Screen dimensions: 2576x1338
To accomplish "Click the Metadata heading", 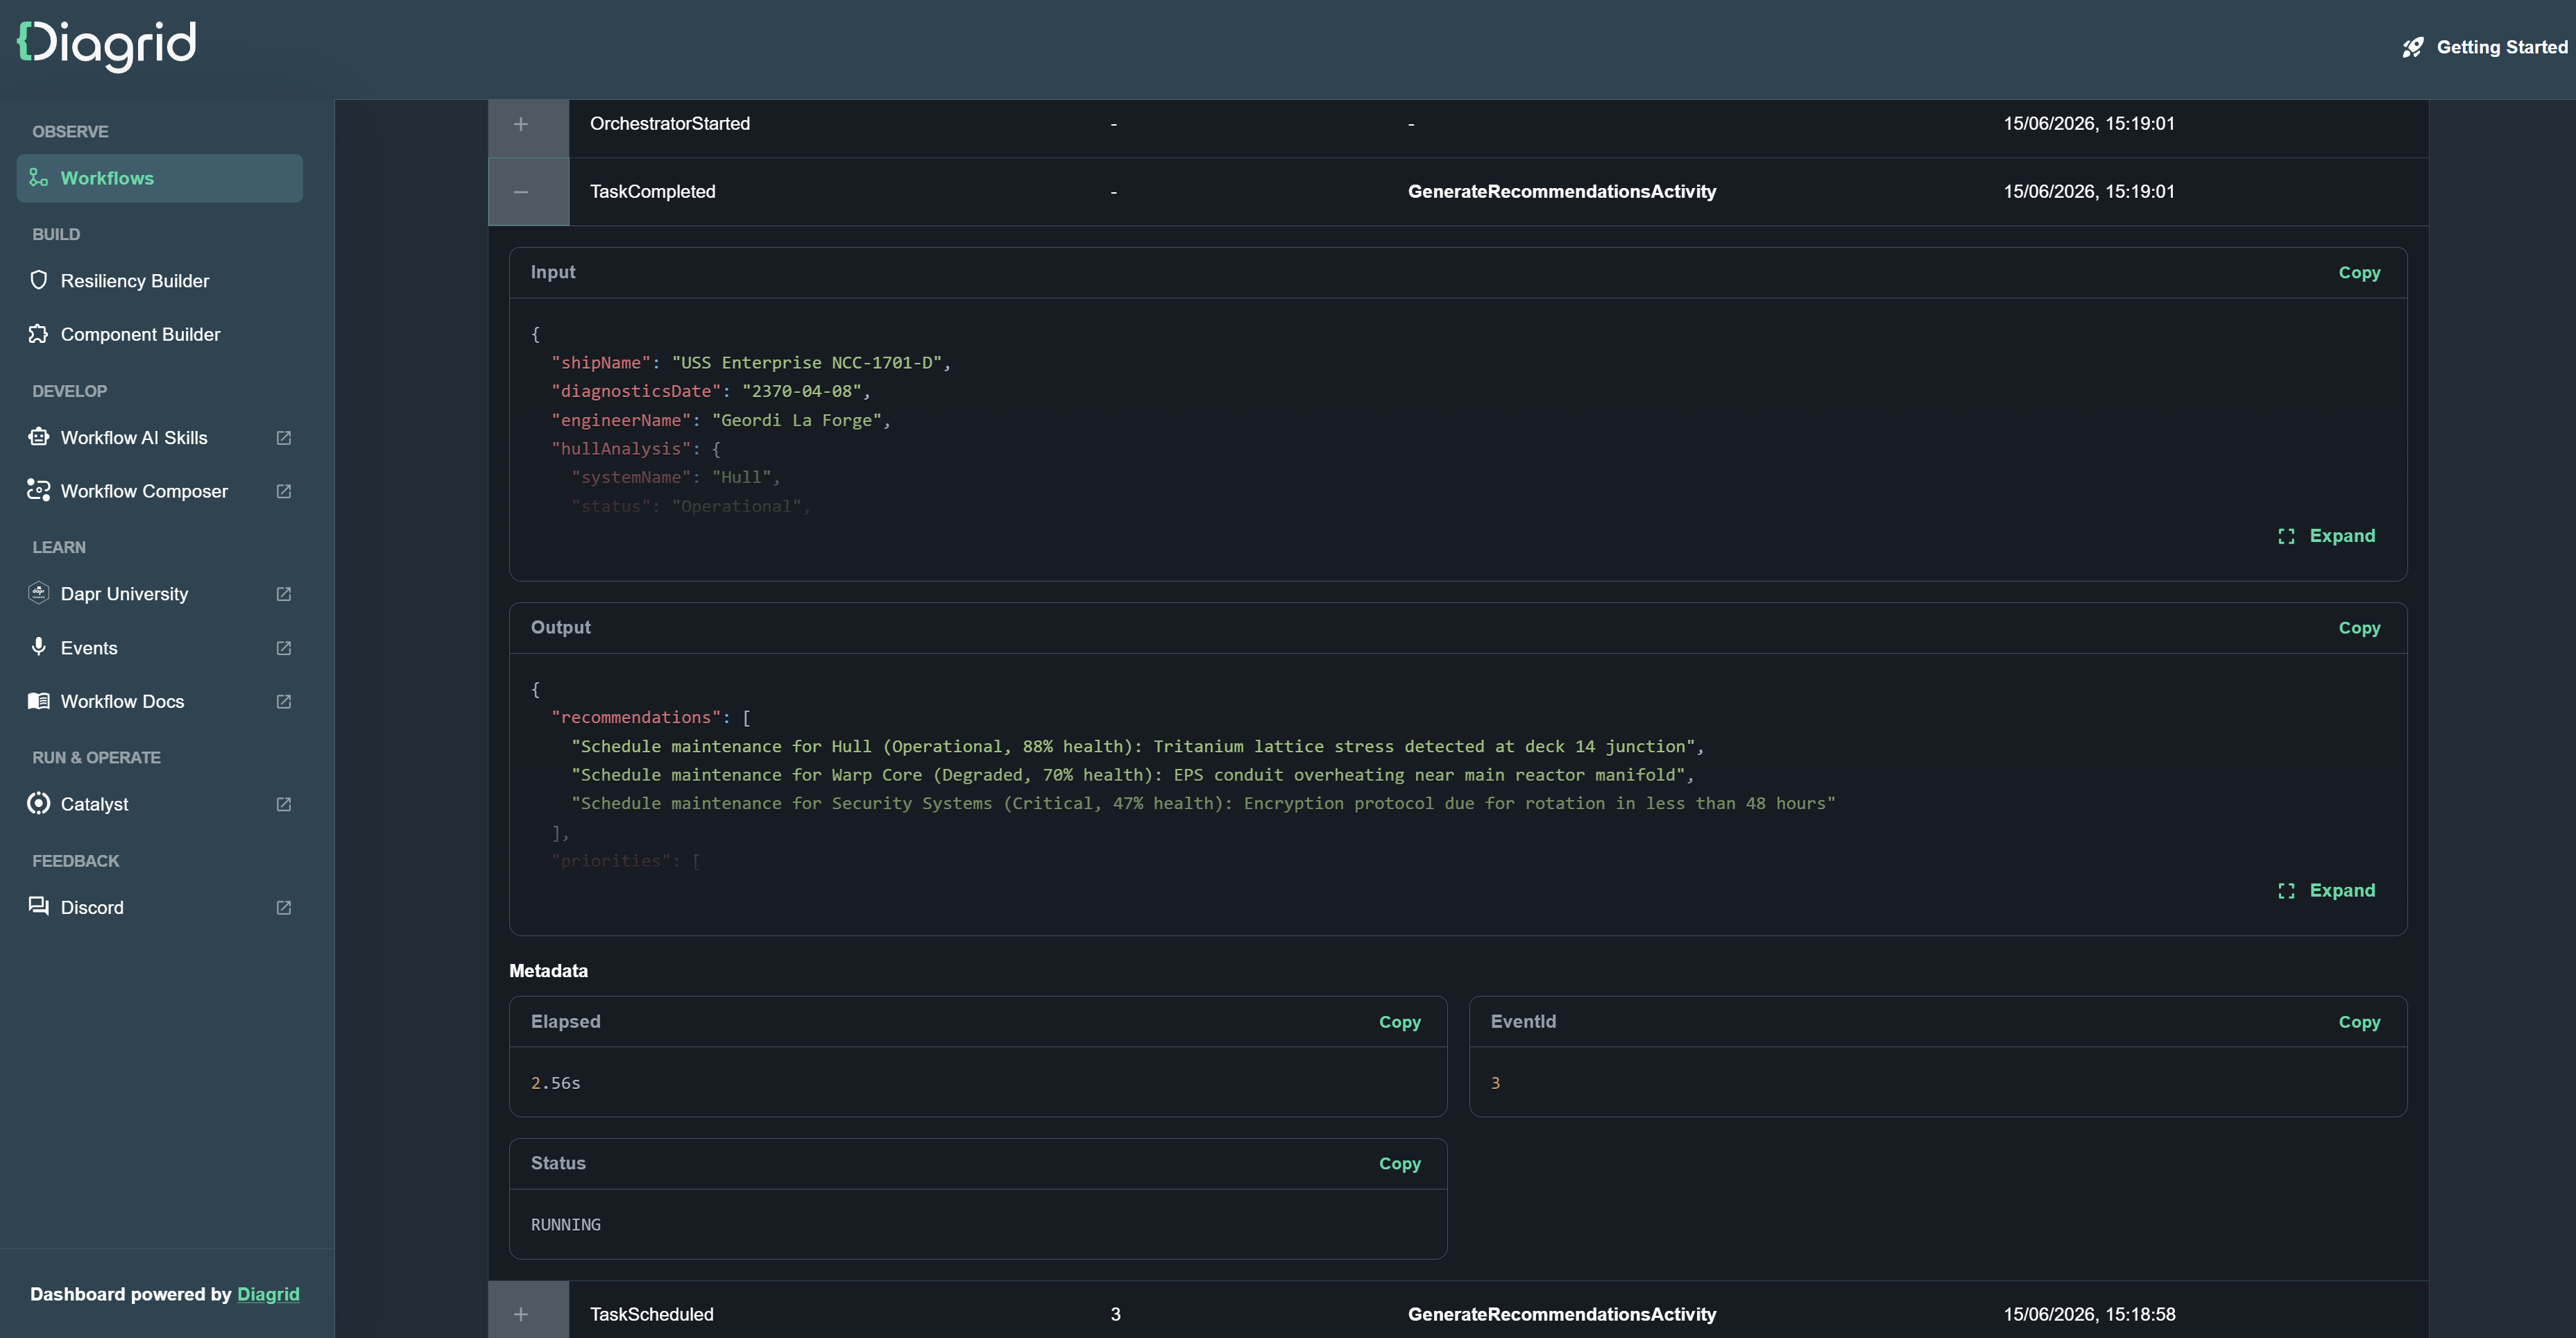I will 548,971.
